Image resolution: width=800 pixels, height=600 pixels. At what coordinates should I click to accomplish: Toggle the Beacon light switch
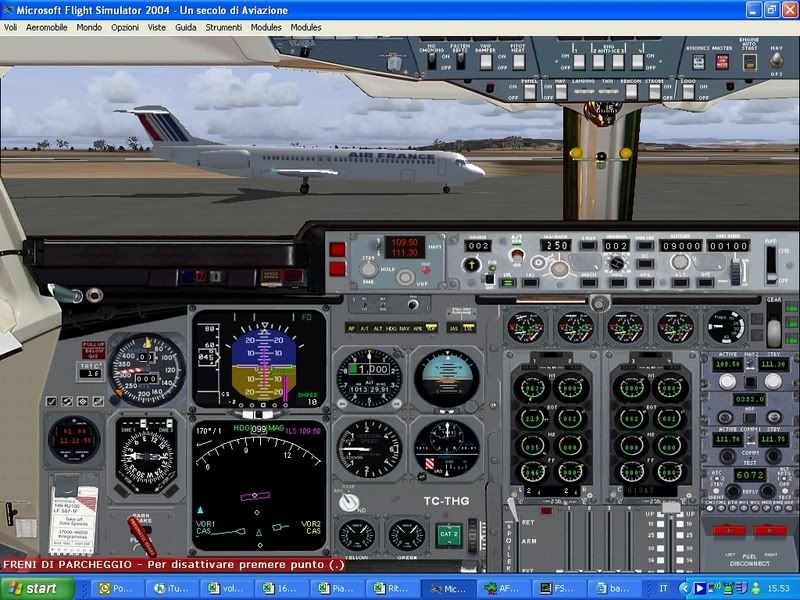click(631, 92)
